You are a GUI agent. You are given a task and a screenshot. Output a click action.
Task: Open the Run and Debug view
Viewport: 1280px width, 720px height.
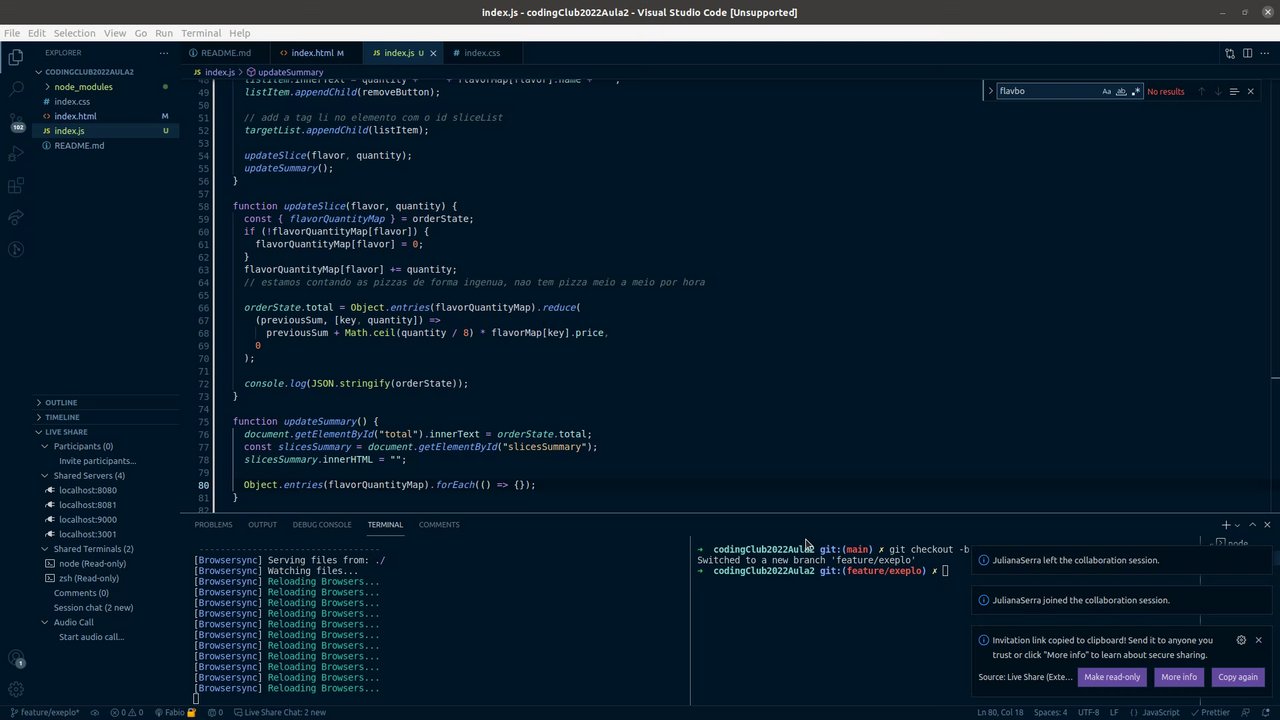pyautogui.click(x=16, y=154)
